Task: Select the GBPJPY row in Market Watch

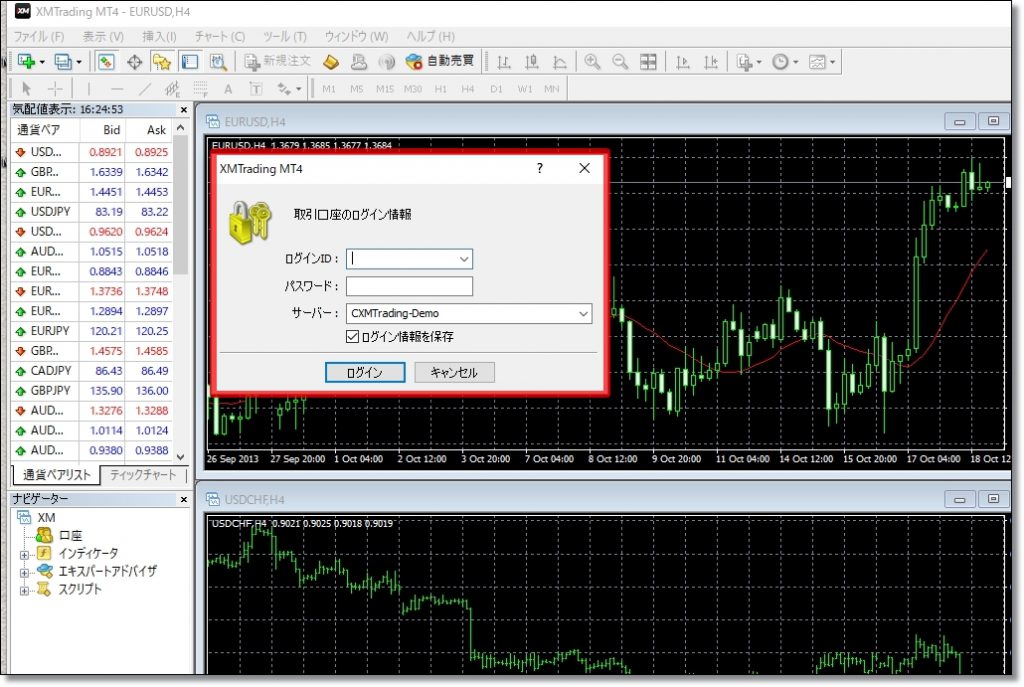Action: tap(92, 391)
